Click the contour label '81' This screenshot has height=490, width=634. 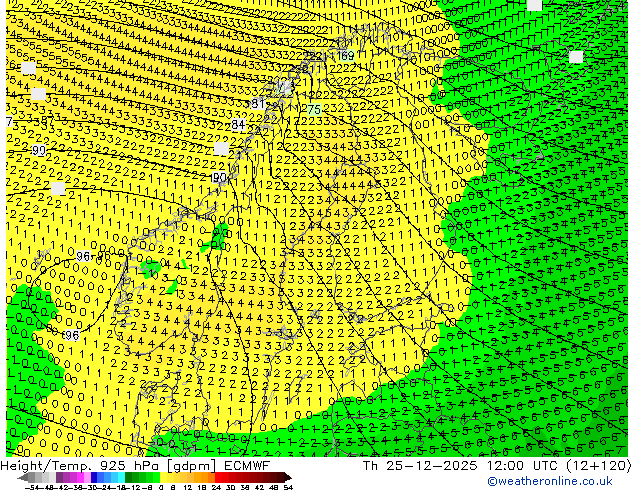click(x=258, y=103)
